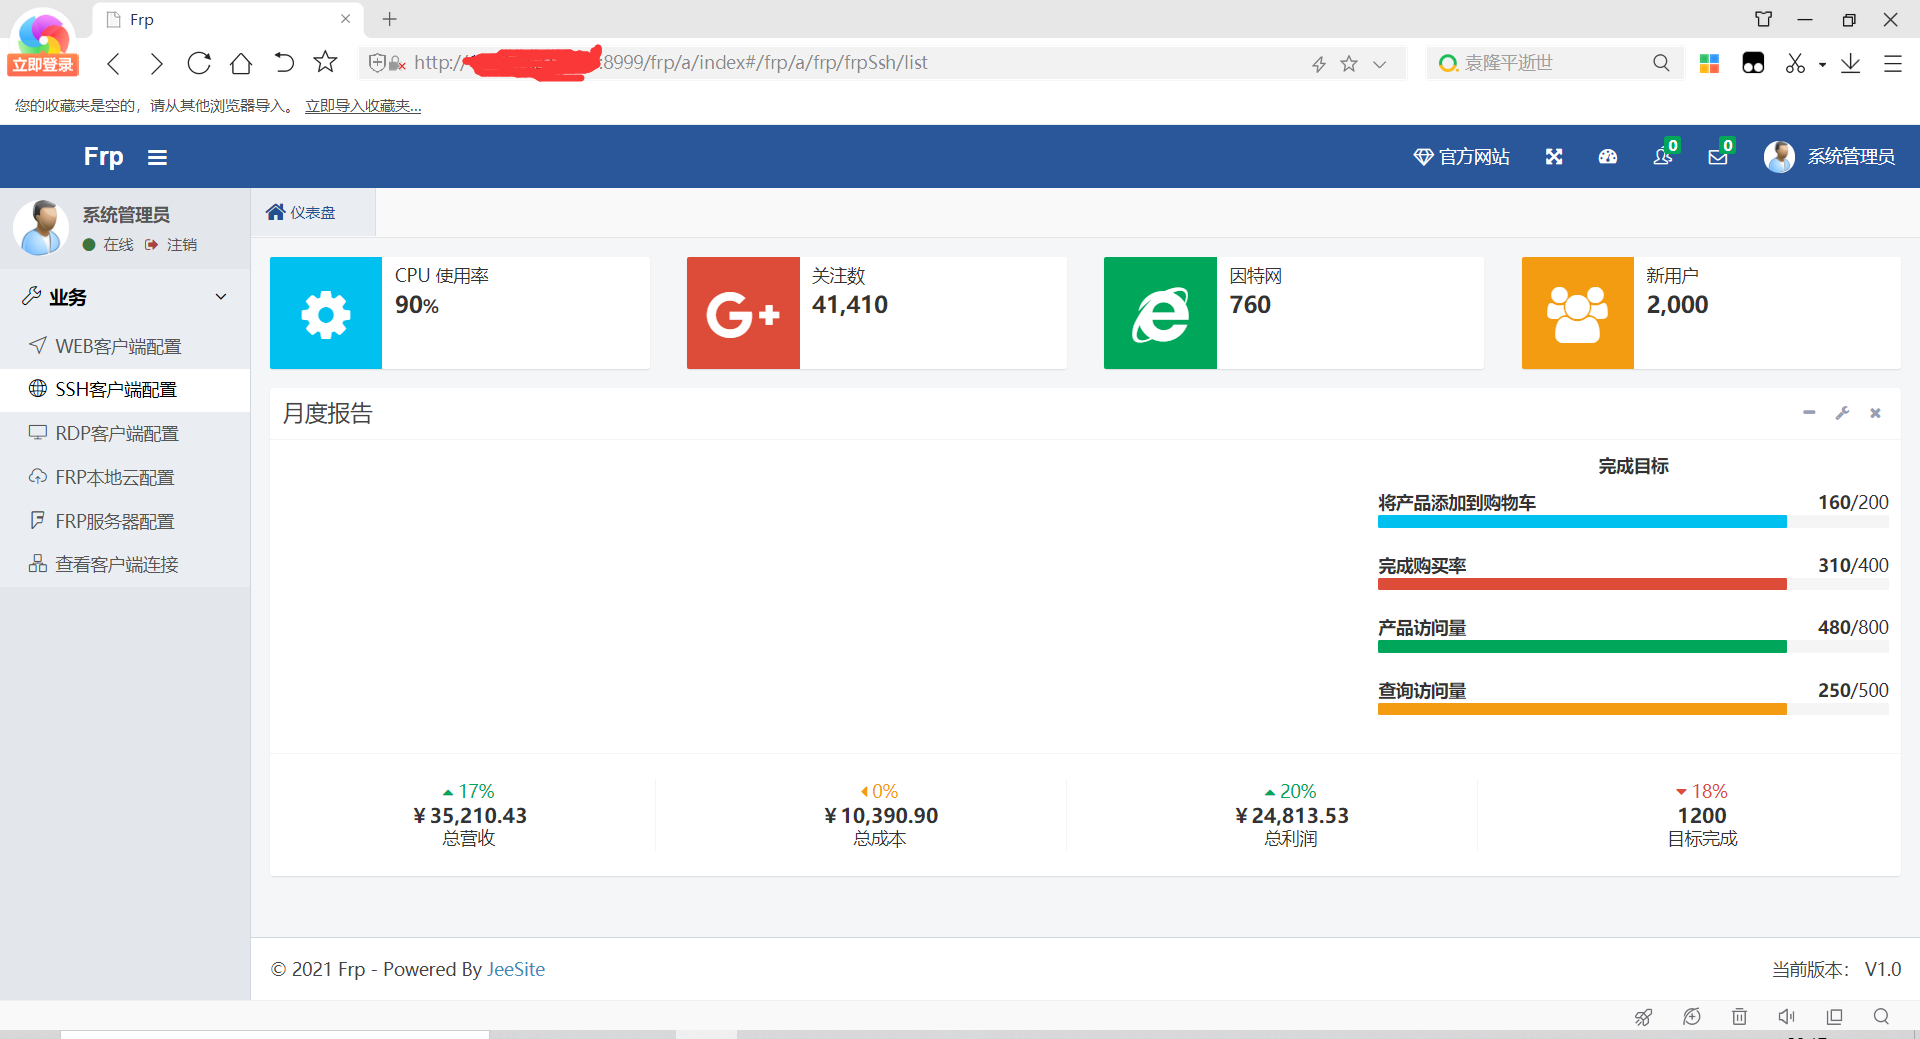Viewport: 1920px width, 1039px height.
Task: Close the 月度报告 widget
Action: 1876,413
